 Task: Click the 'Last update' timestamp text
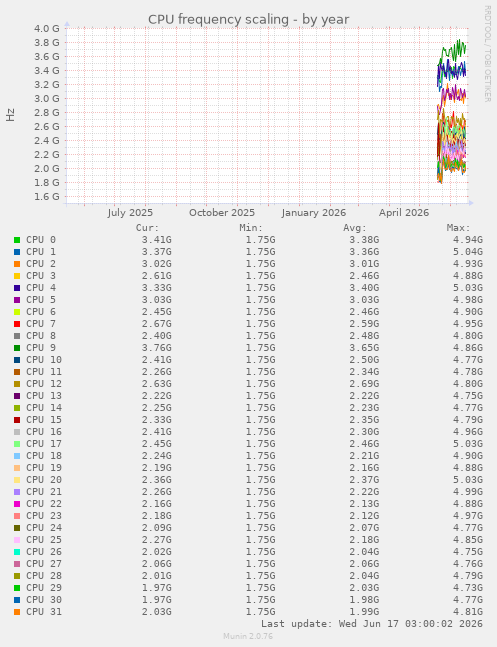pyautogui.click(x=372, y=623)
